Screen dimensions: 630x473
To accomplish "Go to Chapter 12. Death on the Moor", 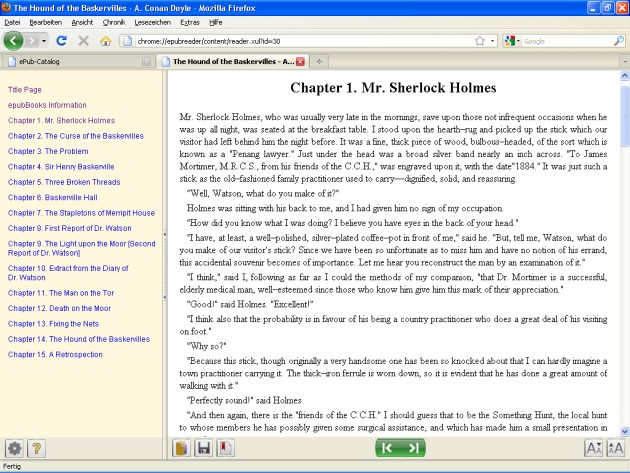I will (59, 308).
